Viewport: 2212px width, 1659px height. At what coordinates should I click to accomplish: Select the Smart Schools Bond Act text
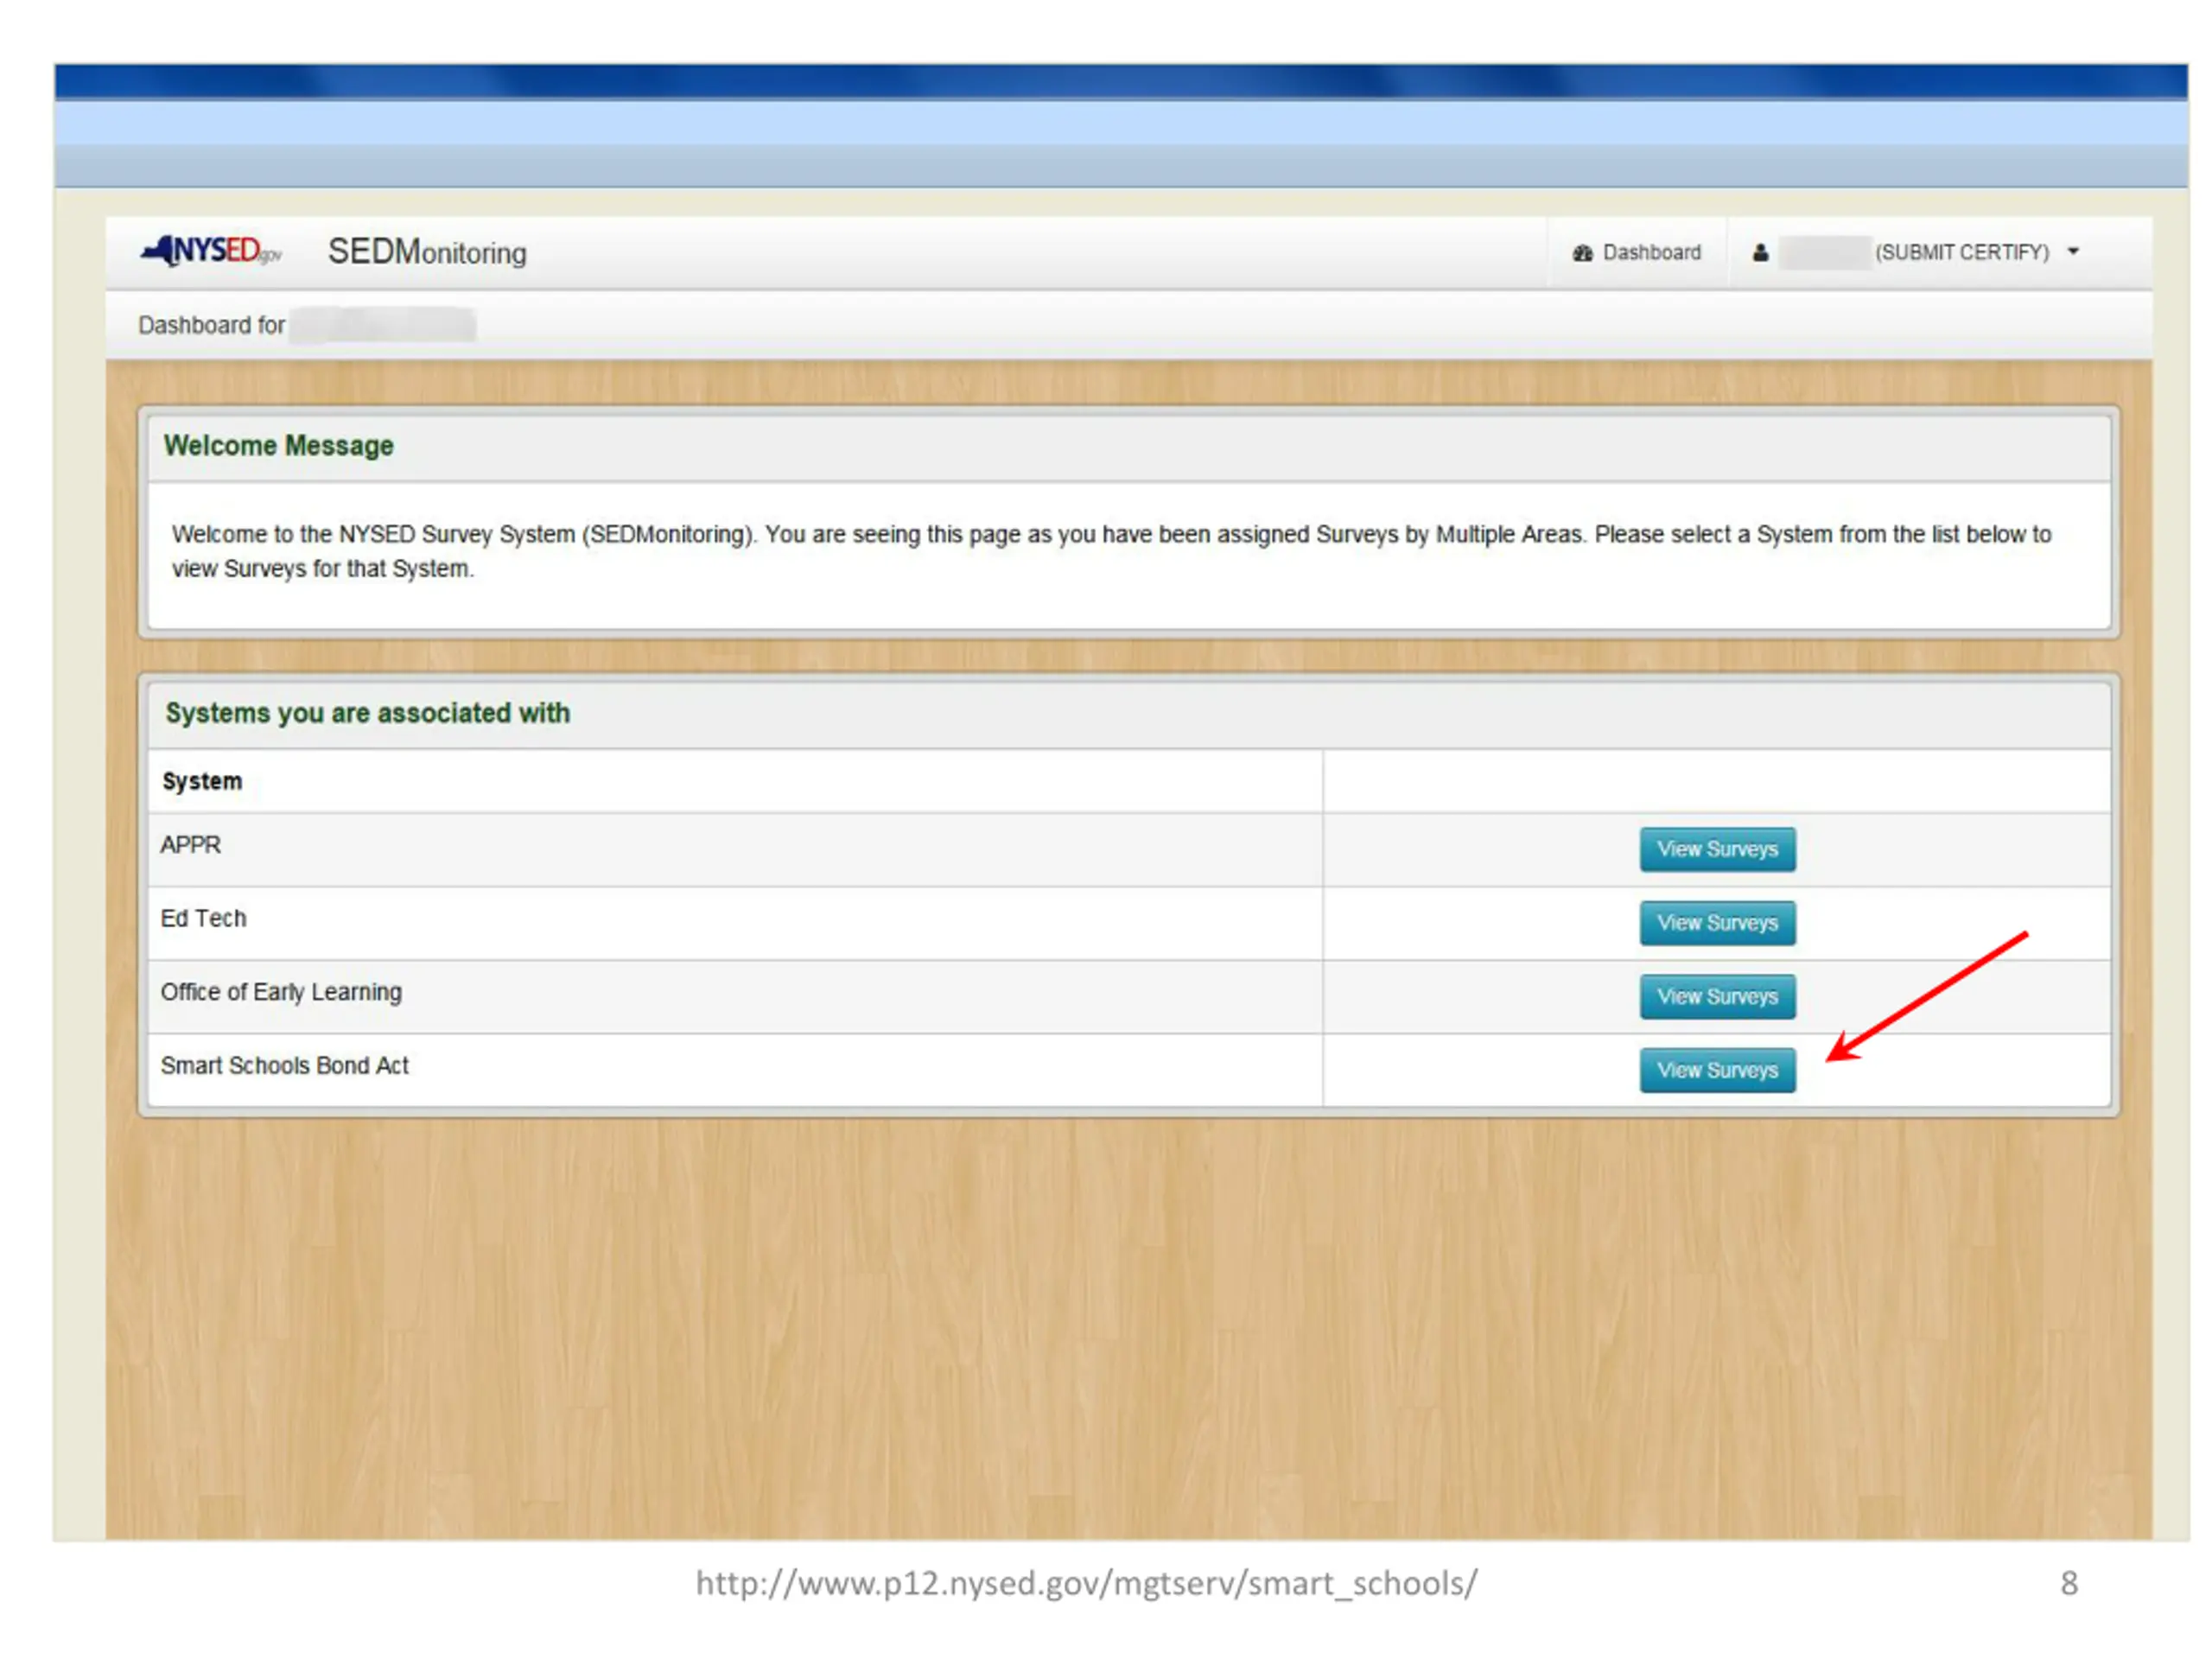click(285, 1066)
